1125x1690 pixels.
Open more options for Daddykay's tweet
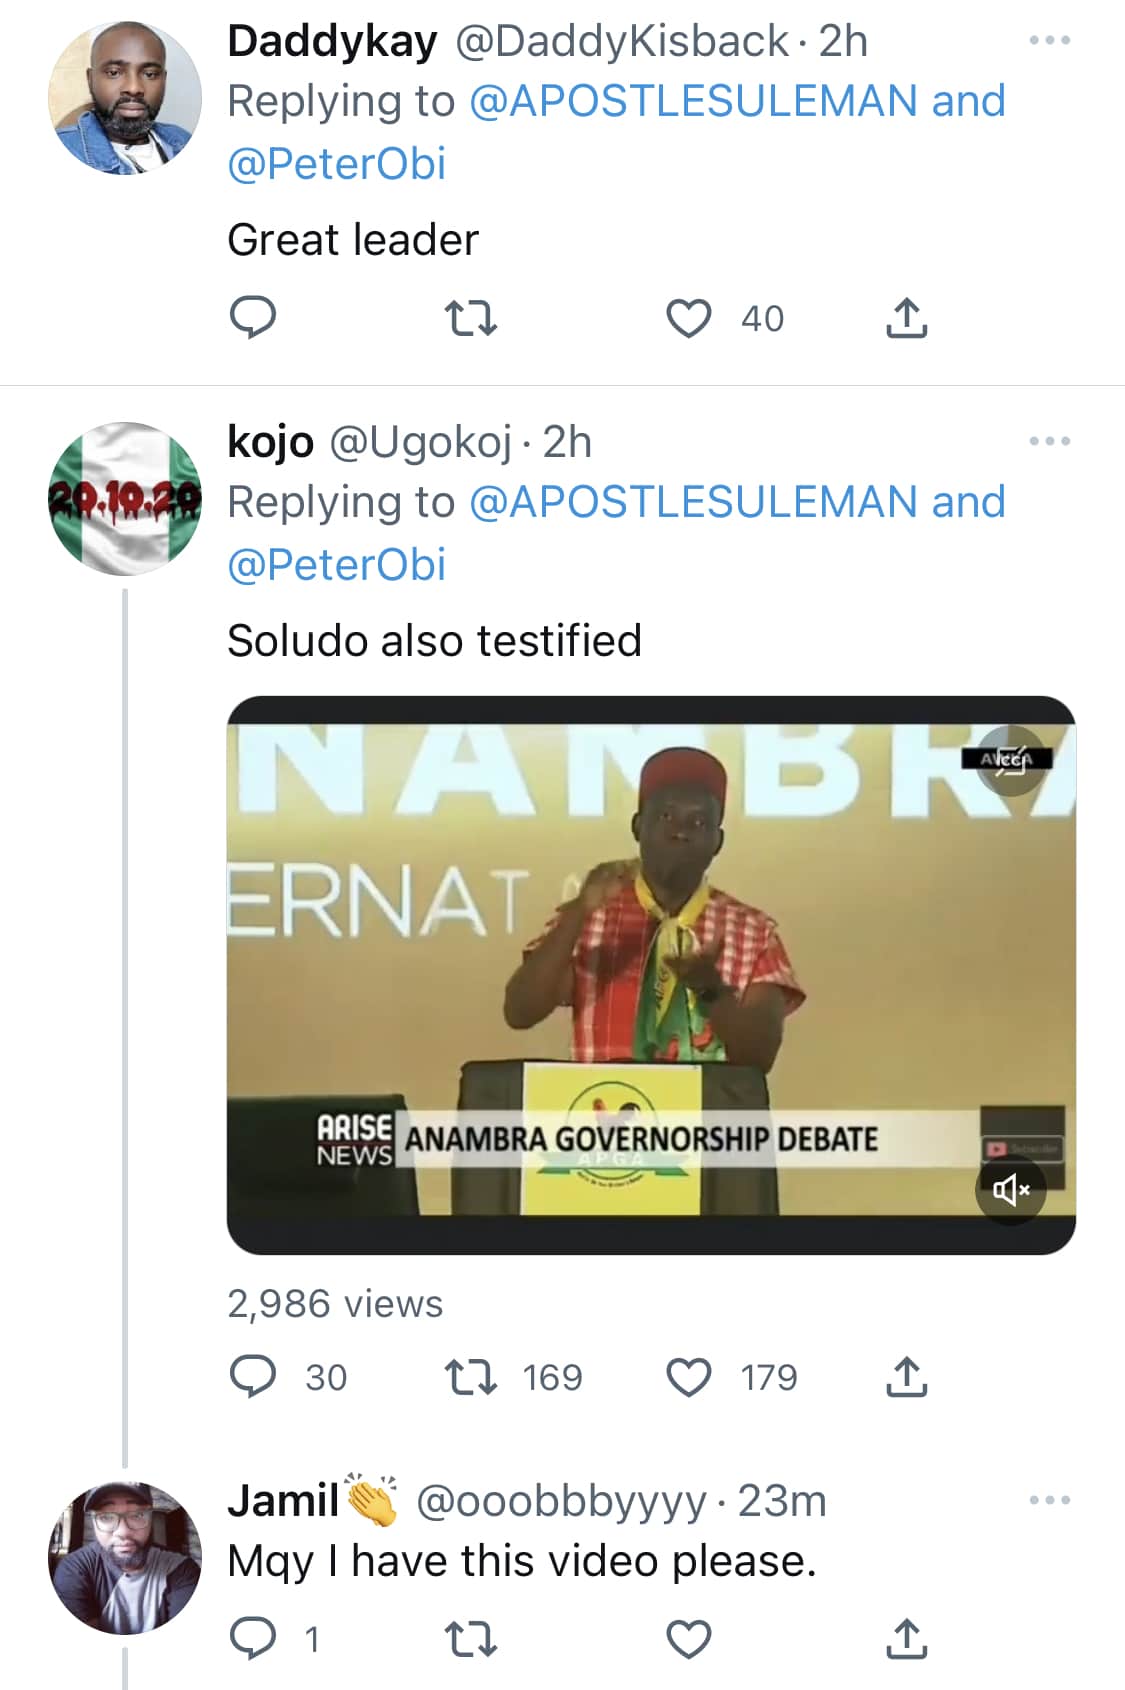point(1050,41)
